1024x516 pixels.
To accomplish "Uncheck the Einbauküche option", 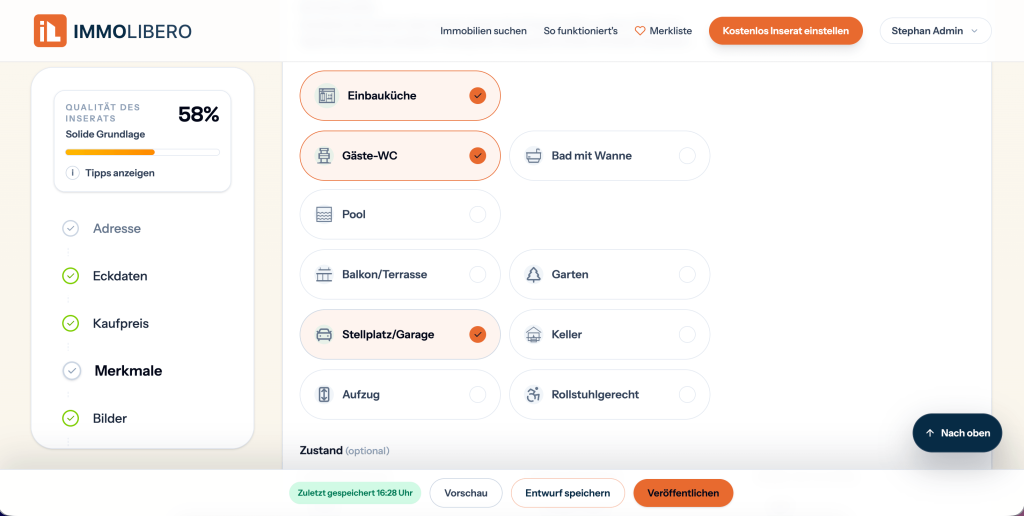I will [x=477, y=96].
